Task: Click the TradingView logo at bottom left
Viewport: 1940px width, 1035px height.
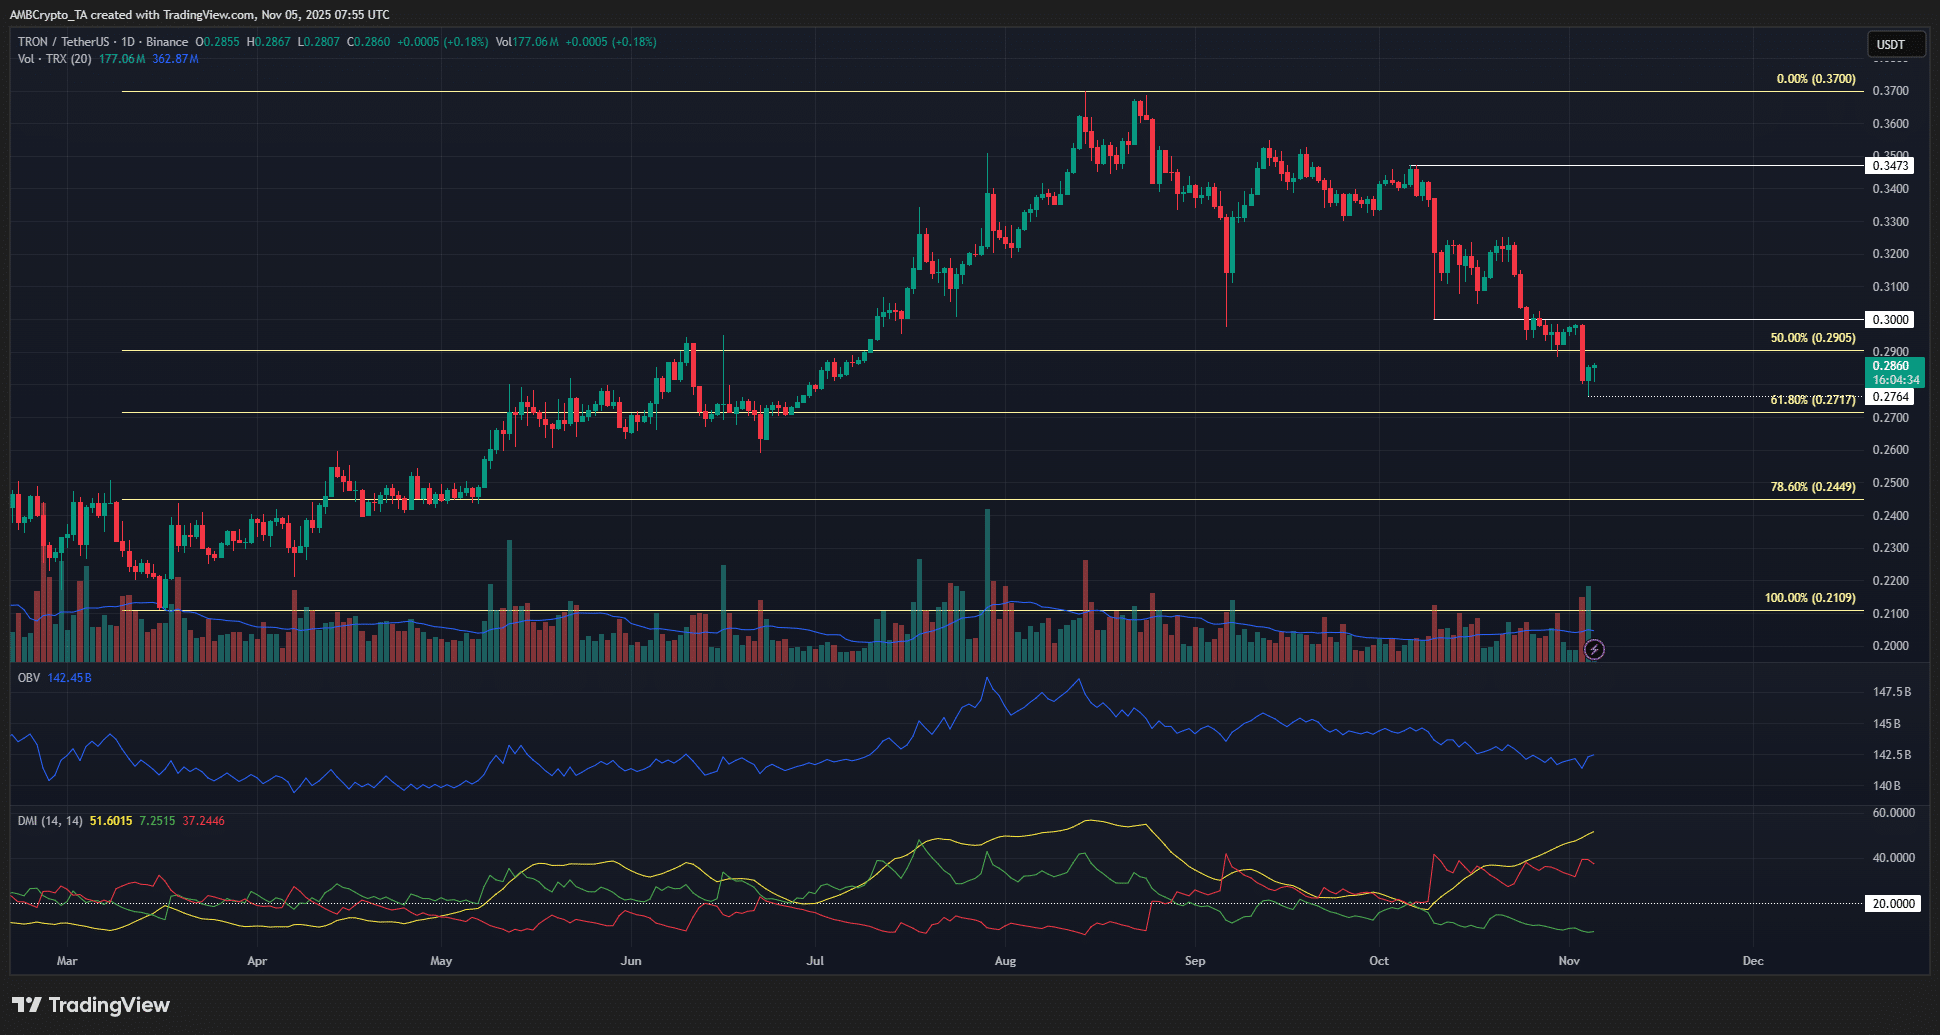Action: pos(90,1005)
